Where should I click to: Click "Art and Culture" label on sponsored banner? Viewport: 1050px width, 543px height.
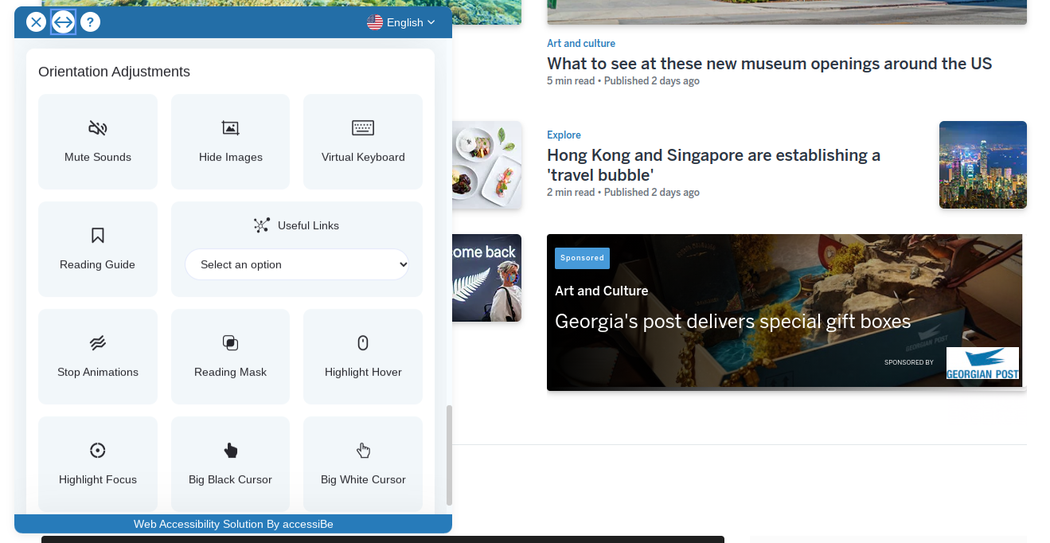601,291
